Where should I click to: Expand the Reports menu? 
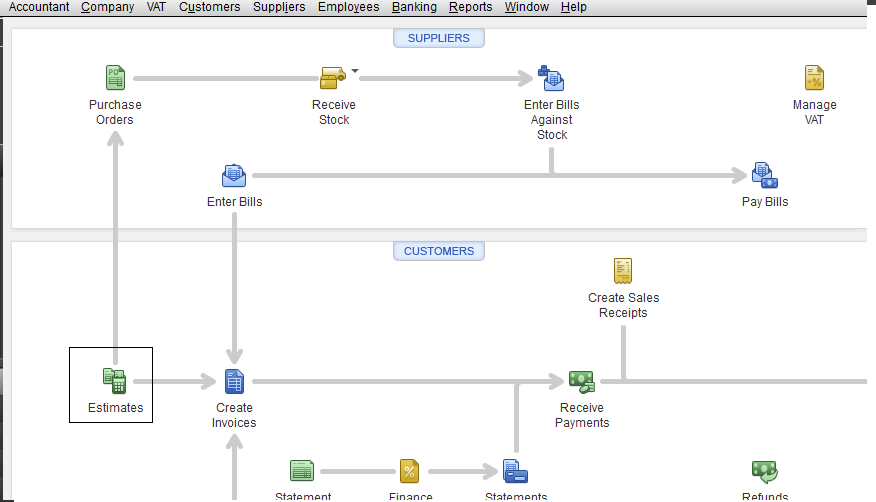tap(470, 7)
